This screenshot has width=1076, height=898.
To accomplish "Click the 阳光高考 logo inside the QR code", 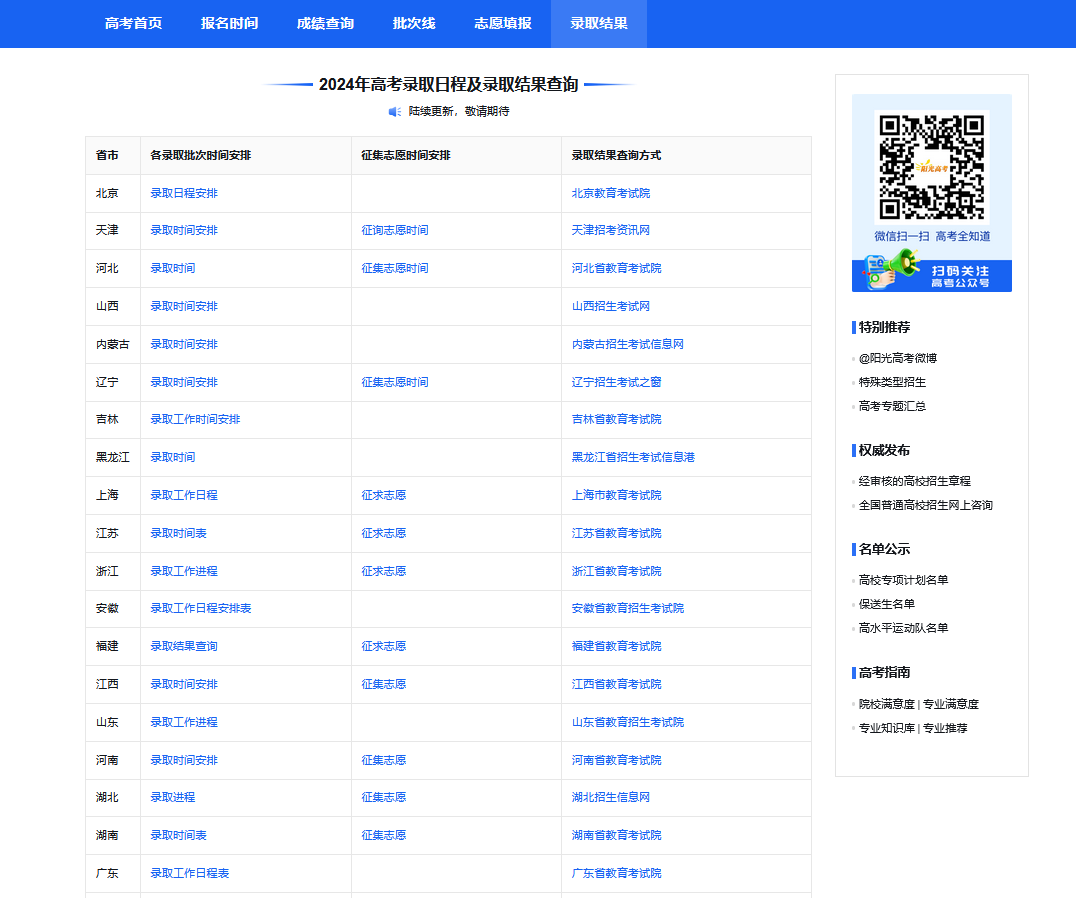I will (930, 165).
